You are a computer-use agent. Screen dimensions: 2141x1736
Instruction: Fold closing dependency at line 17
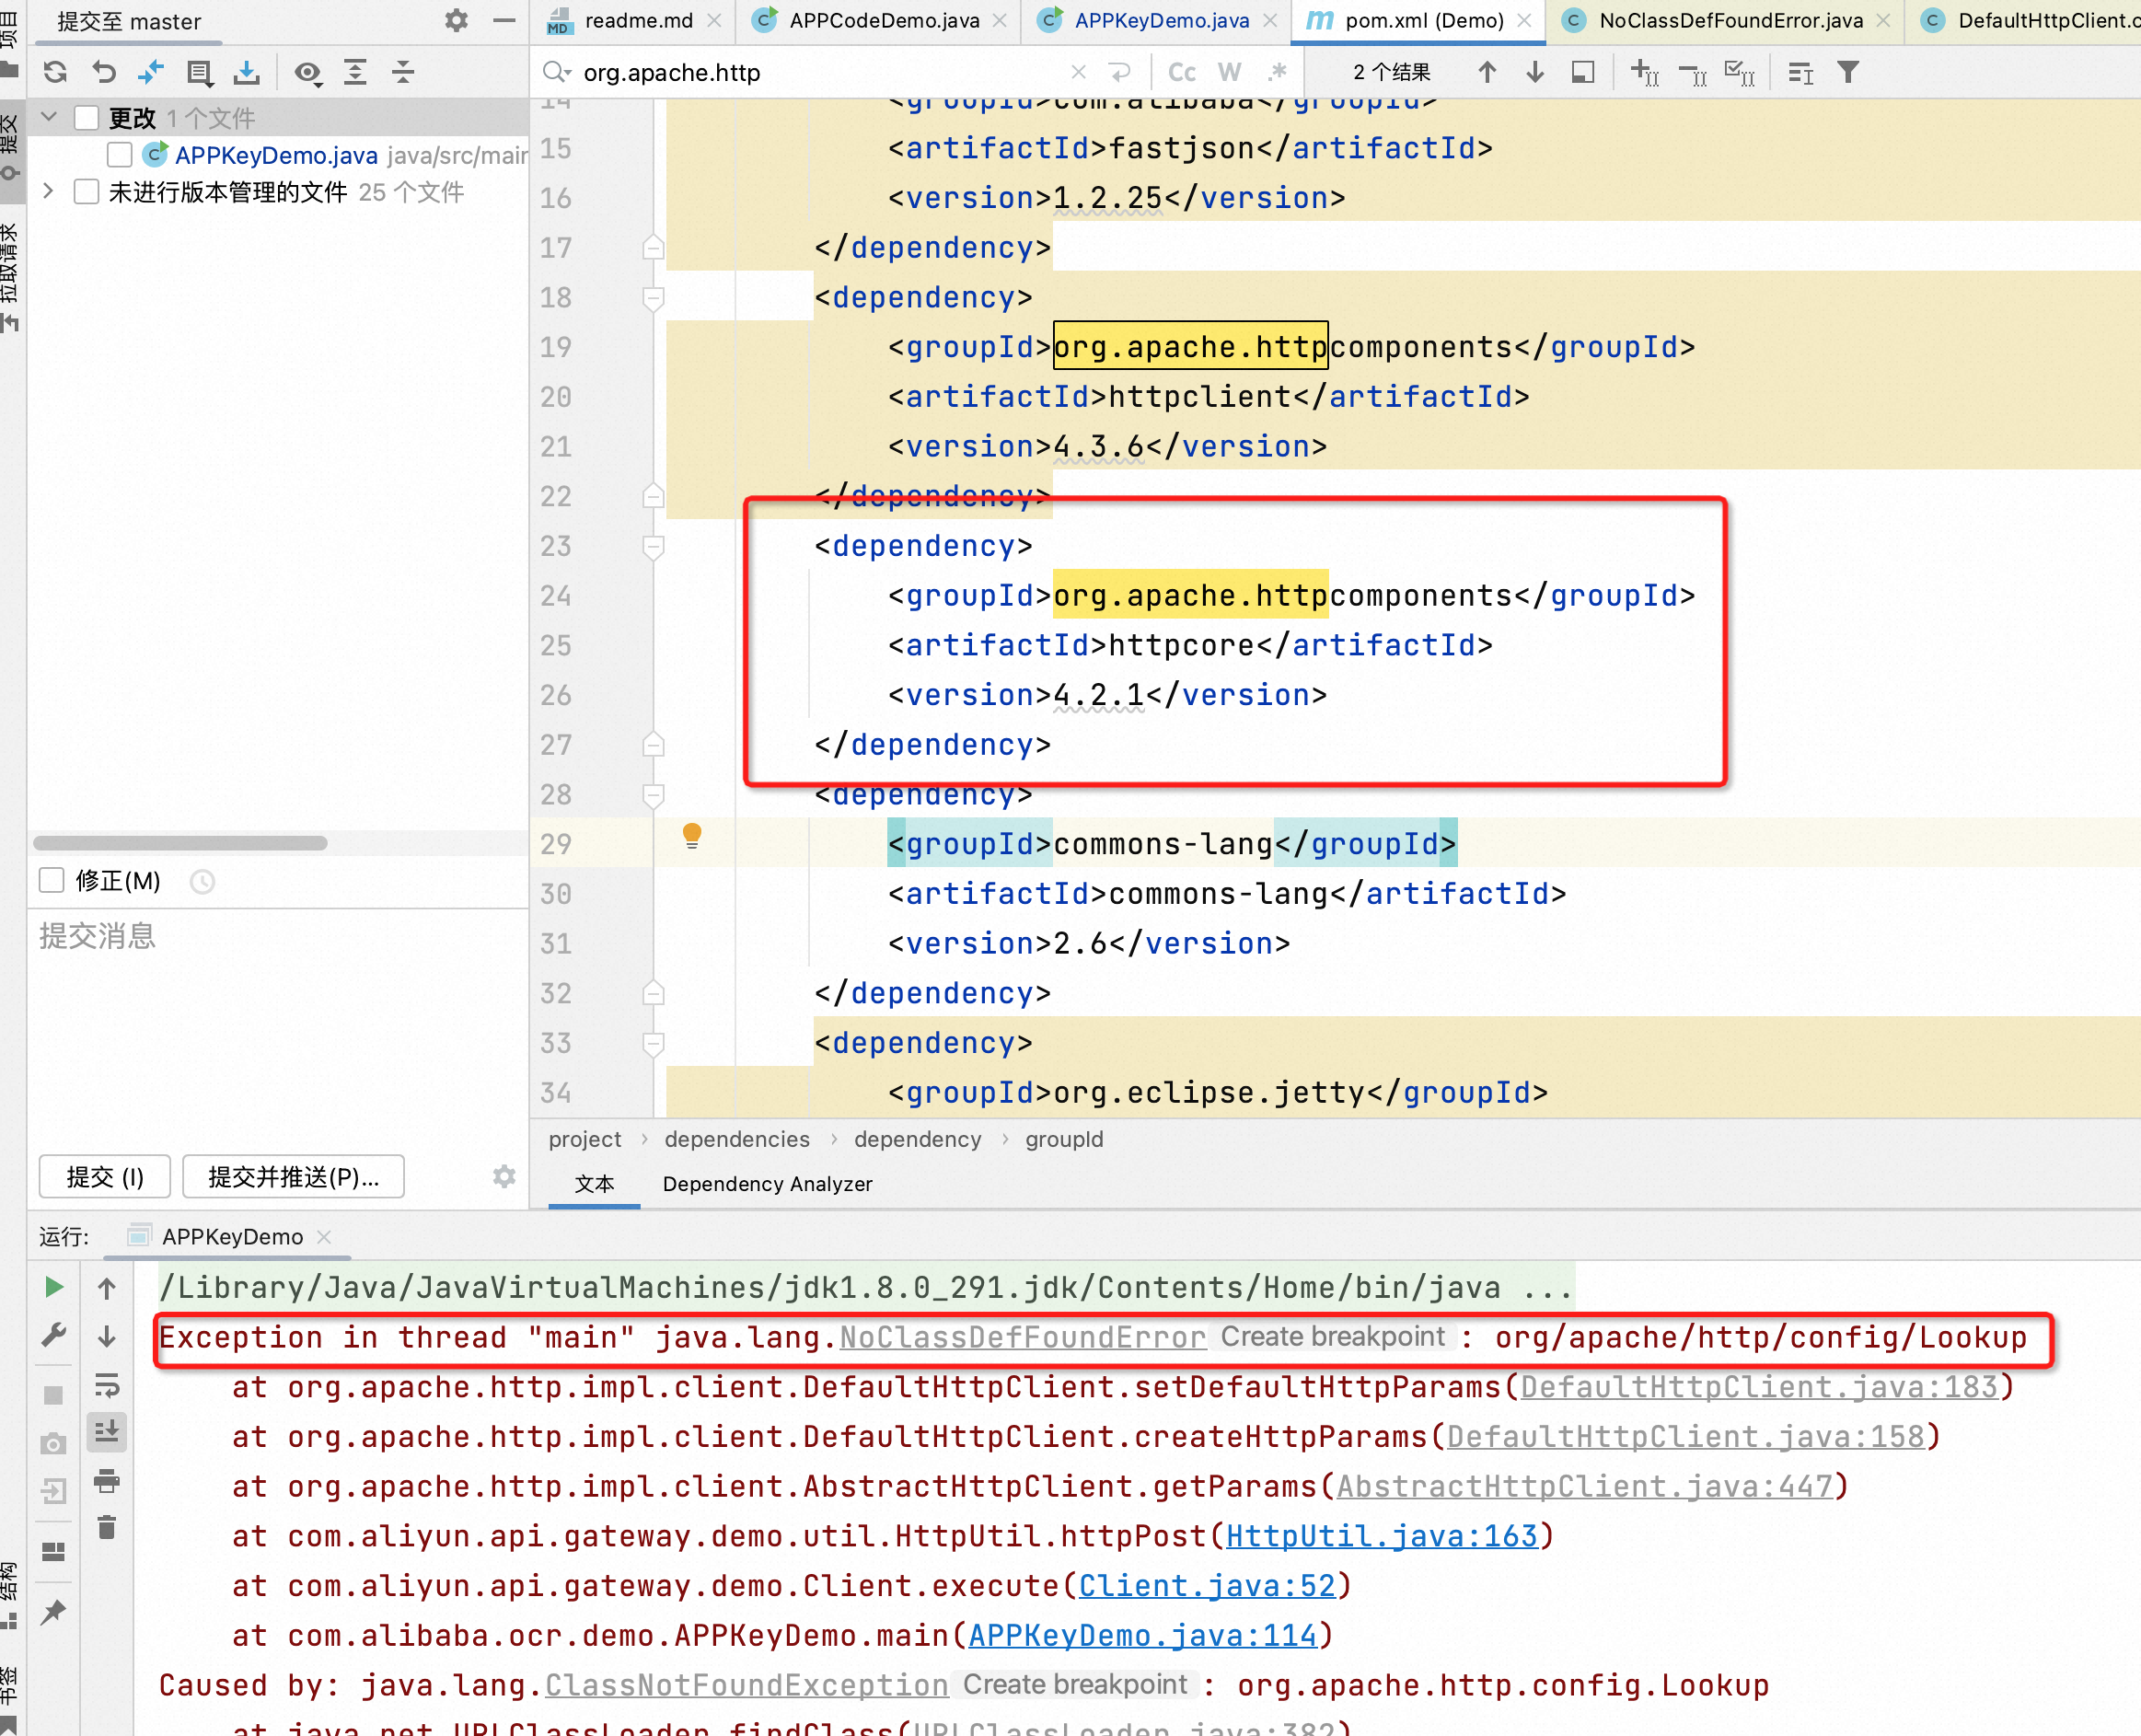click(653, 247)
